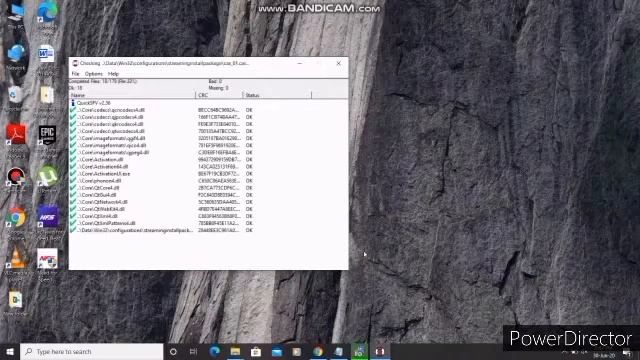
Task: Sort list by the CRC column header
Action: (219, 95)
